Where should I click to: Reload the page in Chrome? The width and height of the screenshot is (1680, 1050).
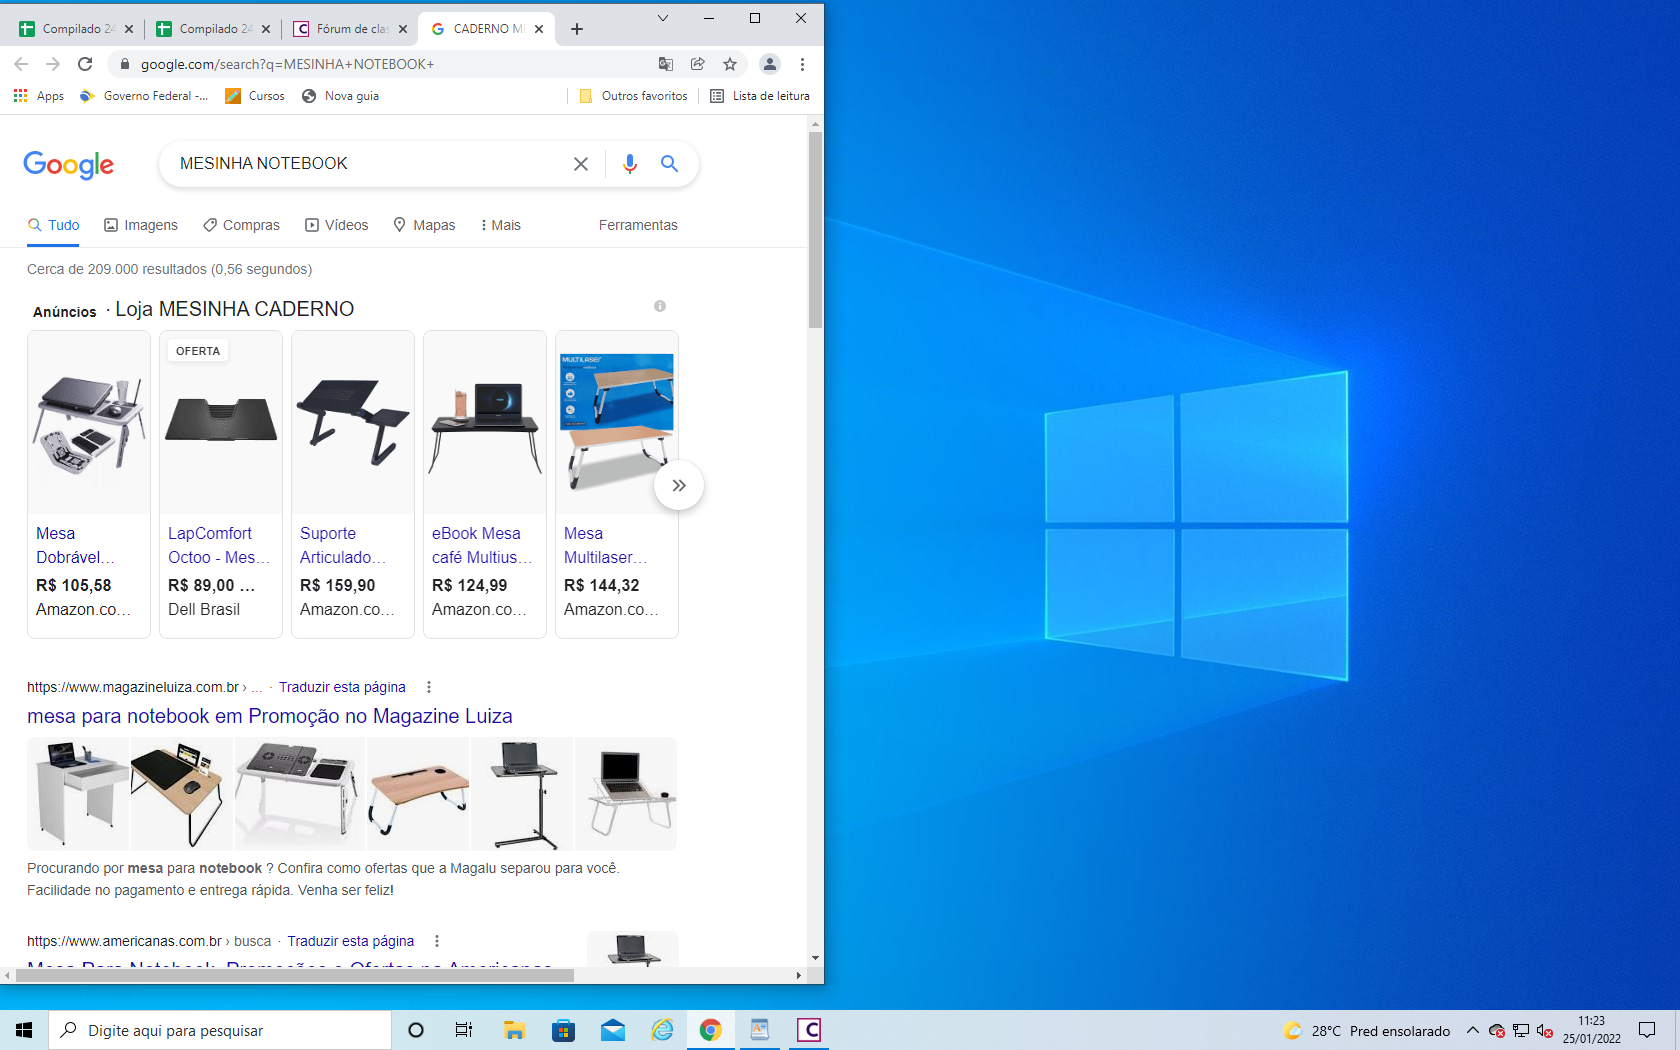(x=85, y=64)
